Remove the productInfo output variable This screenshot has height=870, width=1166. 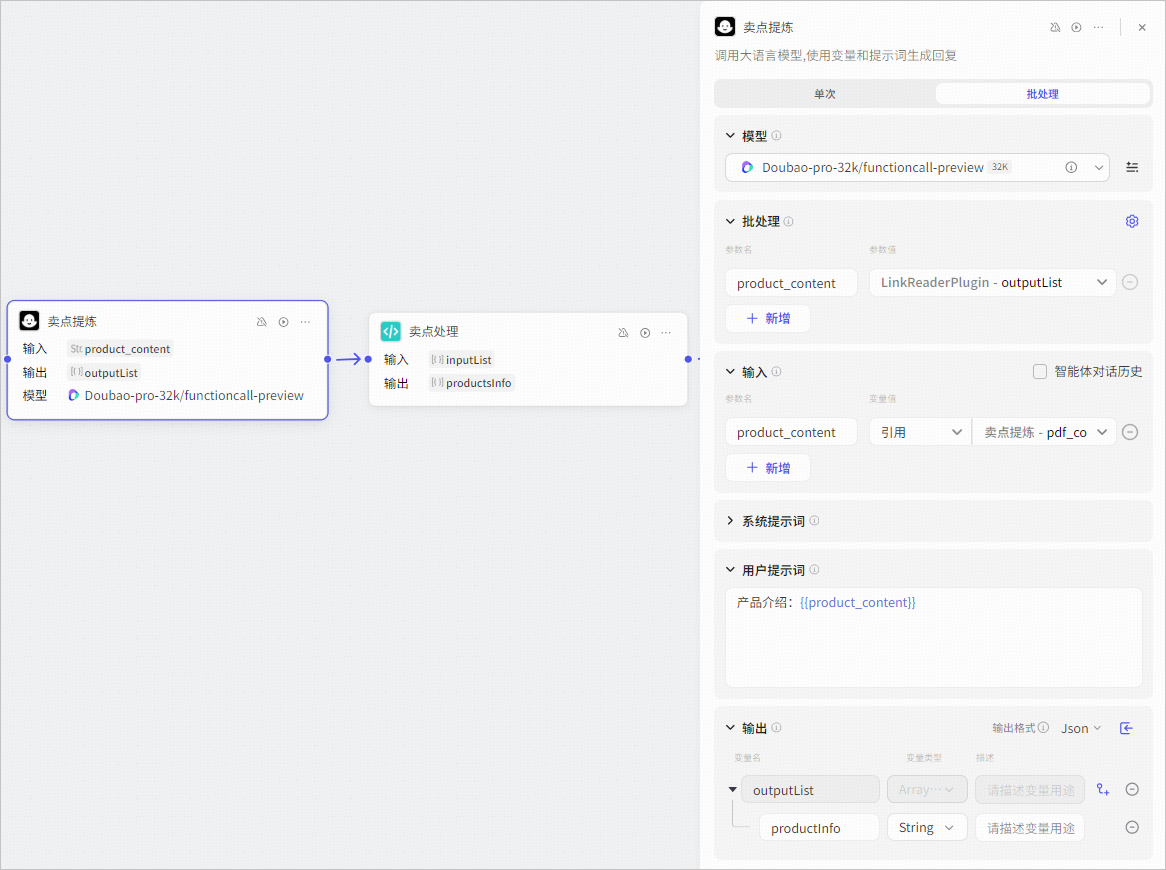tap(1132, 827)
